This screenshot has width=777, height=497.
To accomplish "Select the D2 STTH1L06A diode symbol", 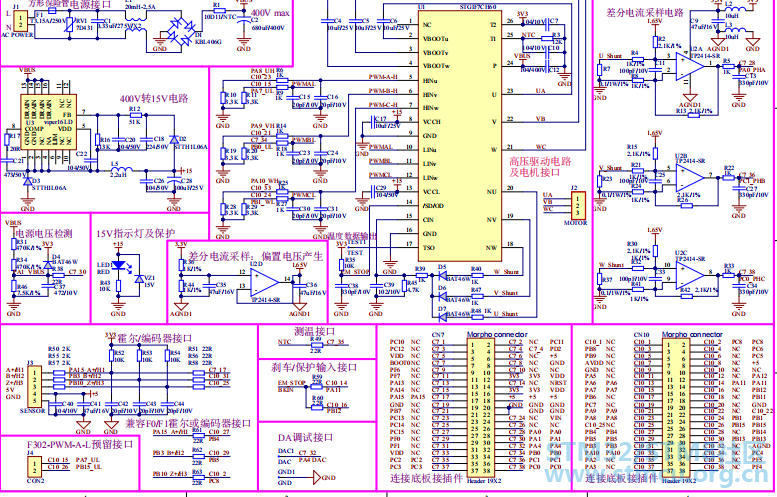I will pyautogui.click(x=174, y=140).
